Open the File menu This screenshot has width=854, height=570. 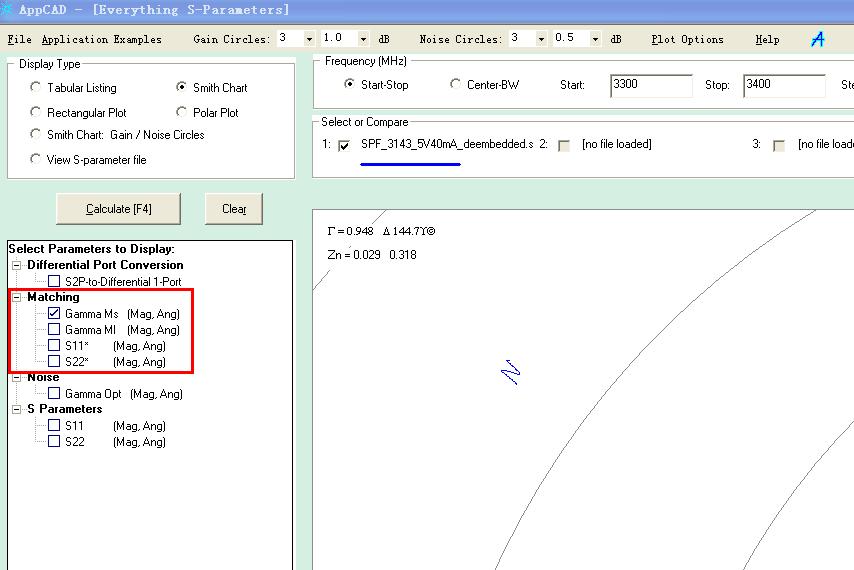[x=20, y=39]
